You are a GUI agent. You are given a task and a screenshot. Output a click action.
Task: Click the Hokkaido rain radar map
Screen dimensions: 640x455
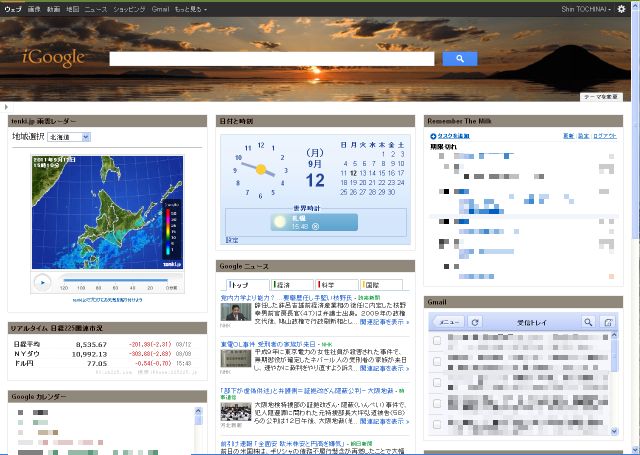[107, 212]
